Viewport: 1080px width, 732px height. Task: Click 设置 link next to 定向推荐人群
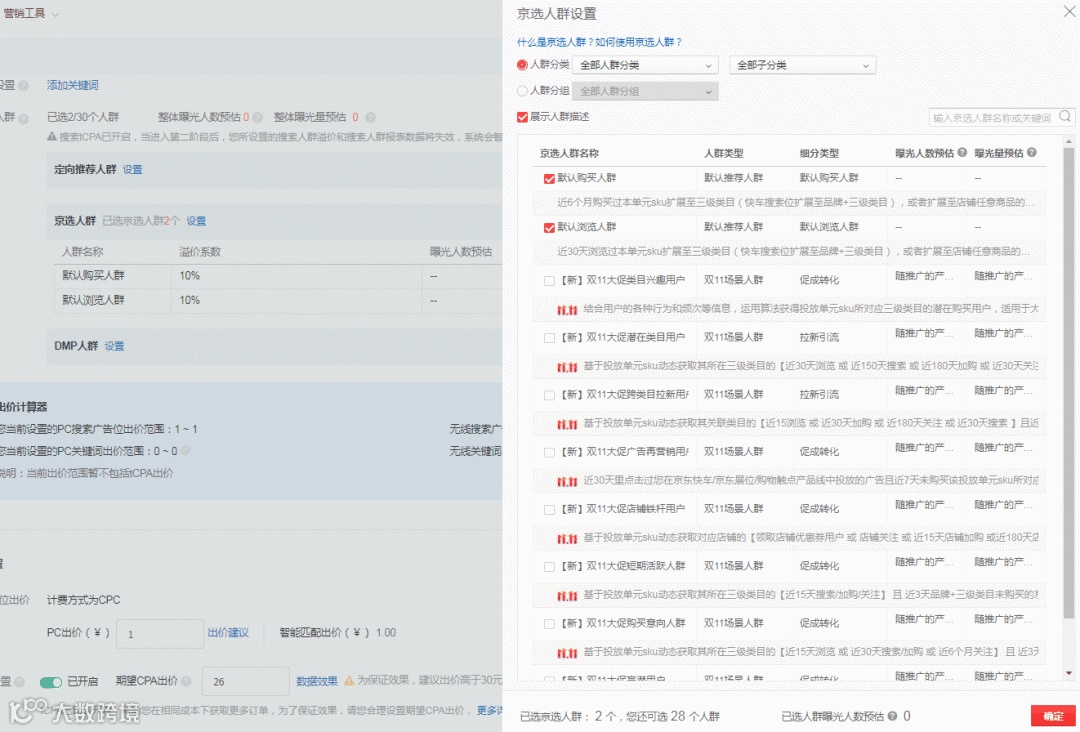(x=132, y=169)
